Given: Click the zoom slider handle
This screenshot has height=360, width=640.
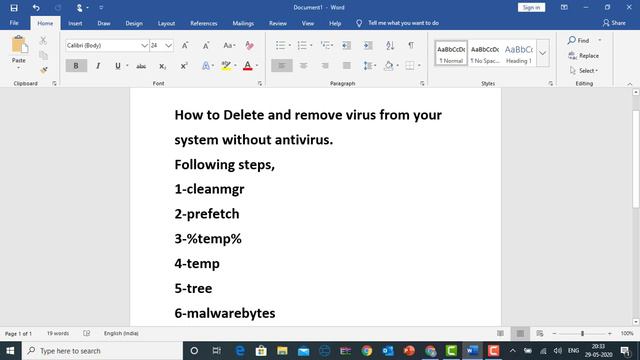Looking at the screenshot, I should click(x=582, y=333).
